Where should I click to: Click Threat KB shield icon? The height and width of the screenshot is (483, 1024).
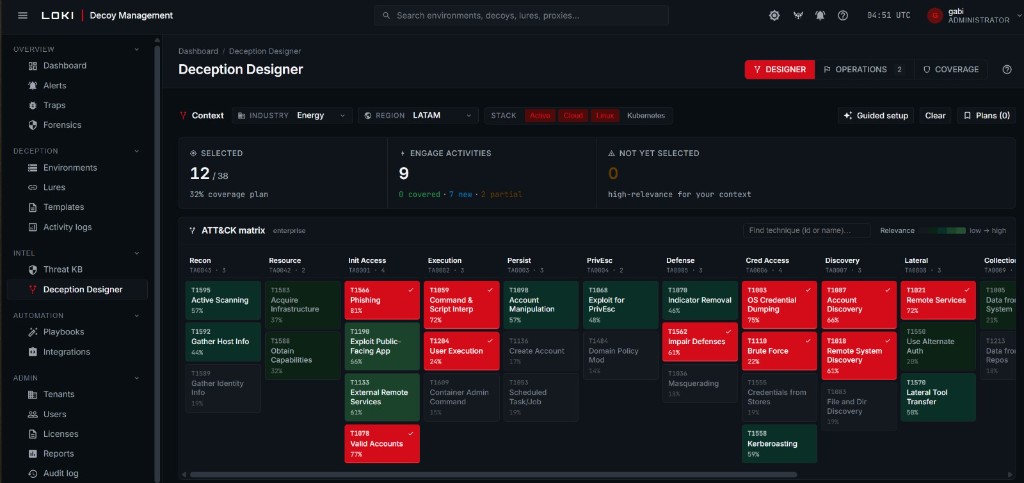33,270
